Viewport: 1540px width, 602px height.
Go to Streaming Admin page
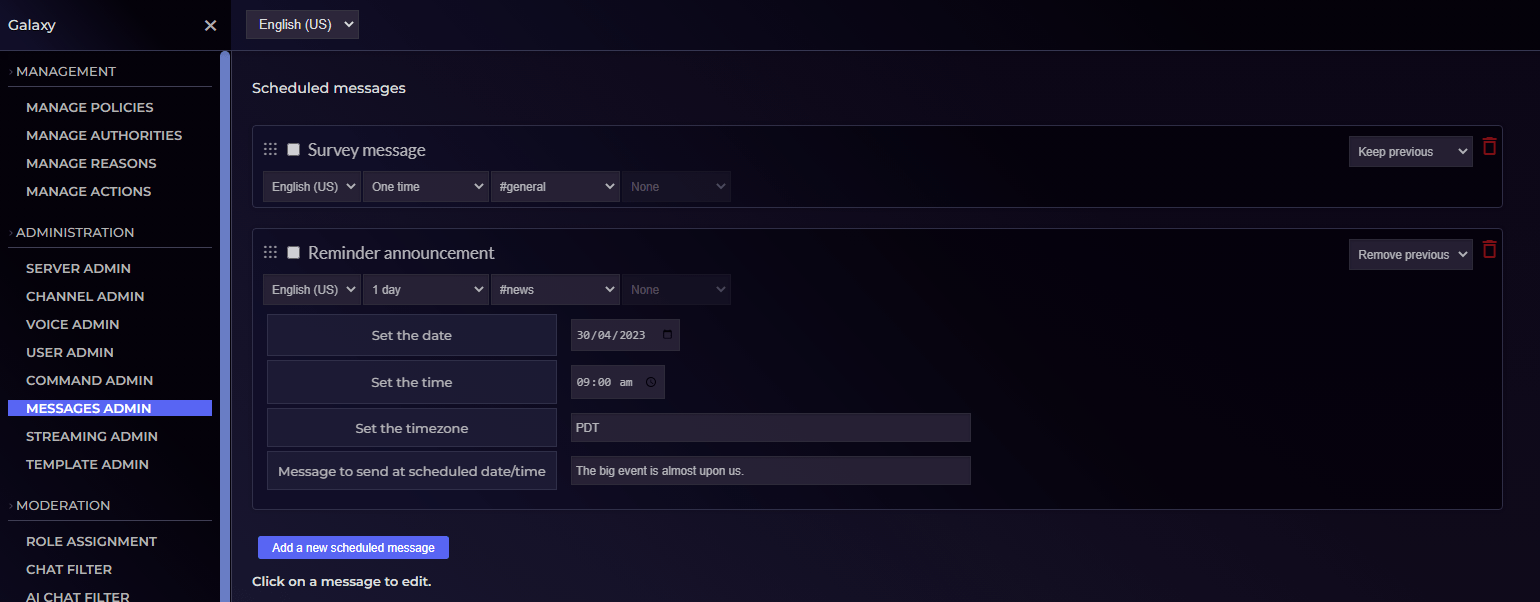click(x=92, y=436)
